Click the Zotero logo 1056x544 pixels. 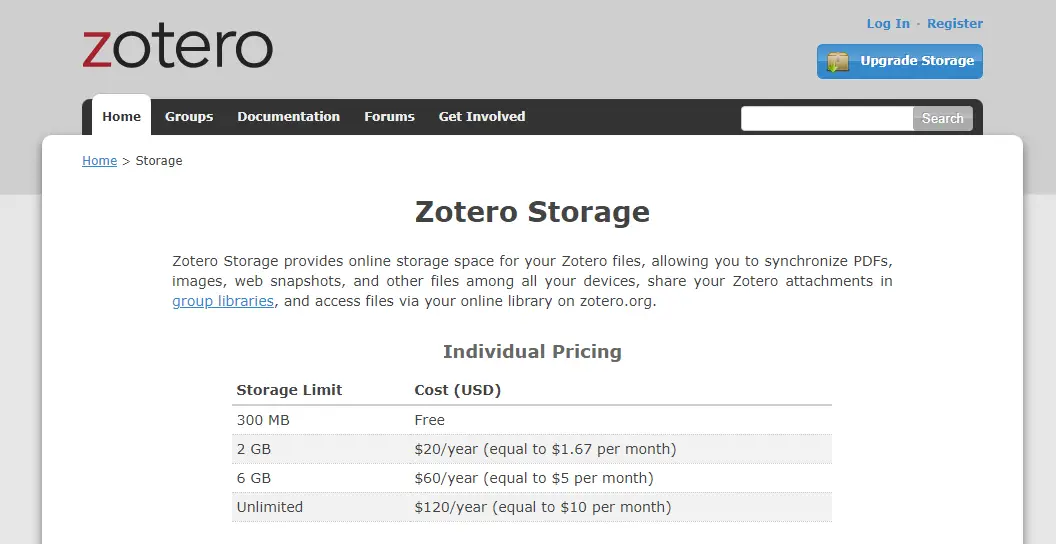pyautogui.click(x=177, y=47)
